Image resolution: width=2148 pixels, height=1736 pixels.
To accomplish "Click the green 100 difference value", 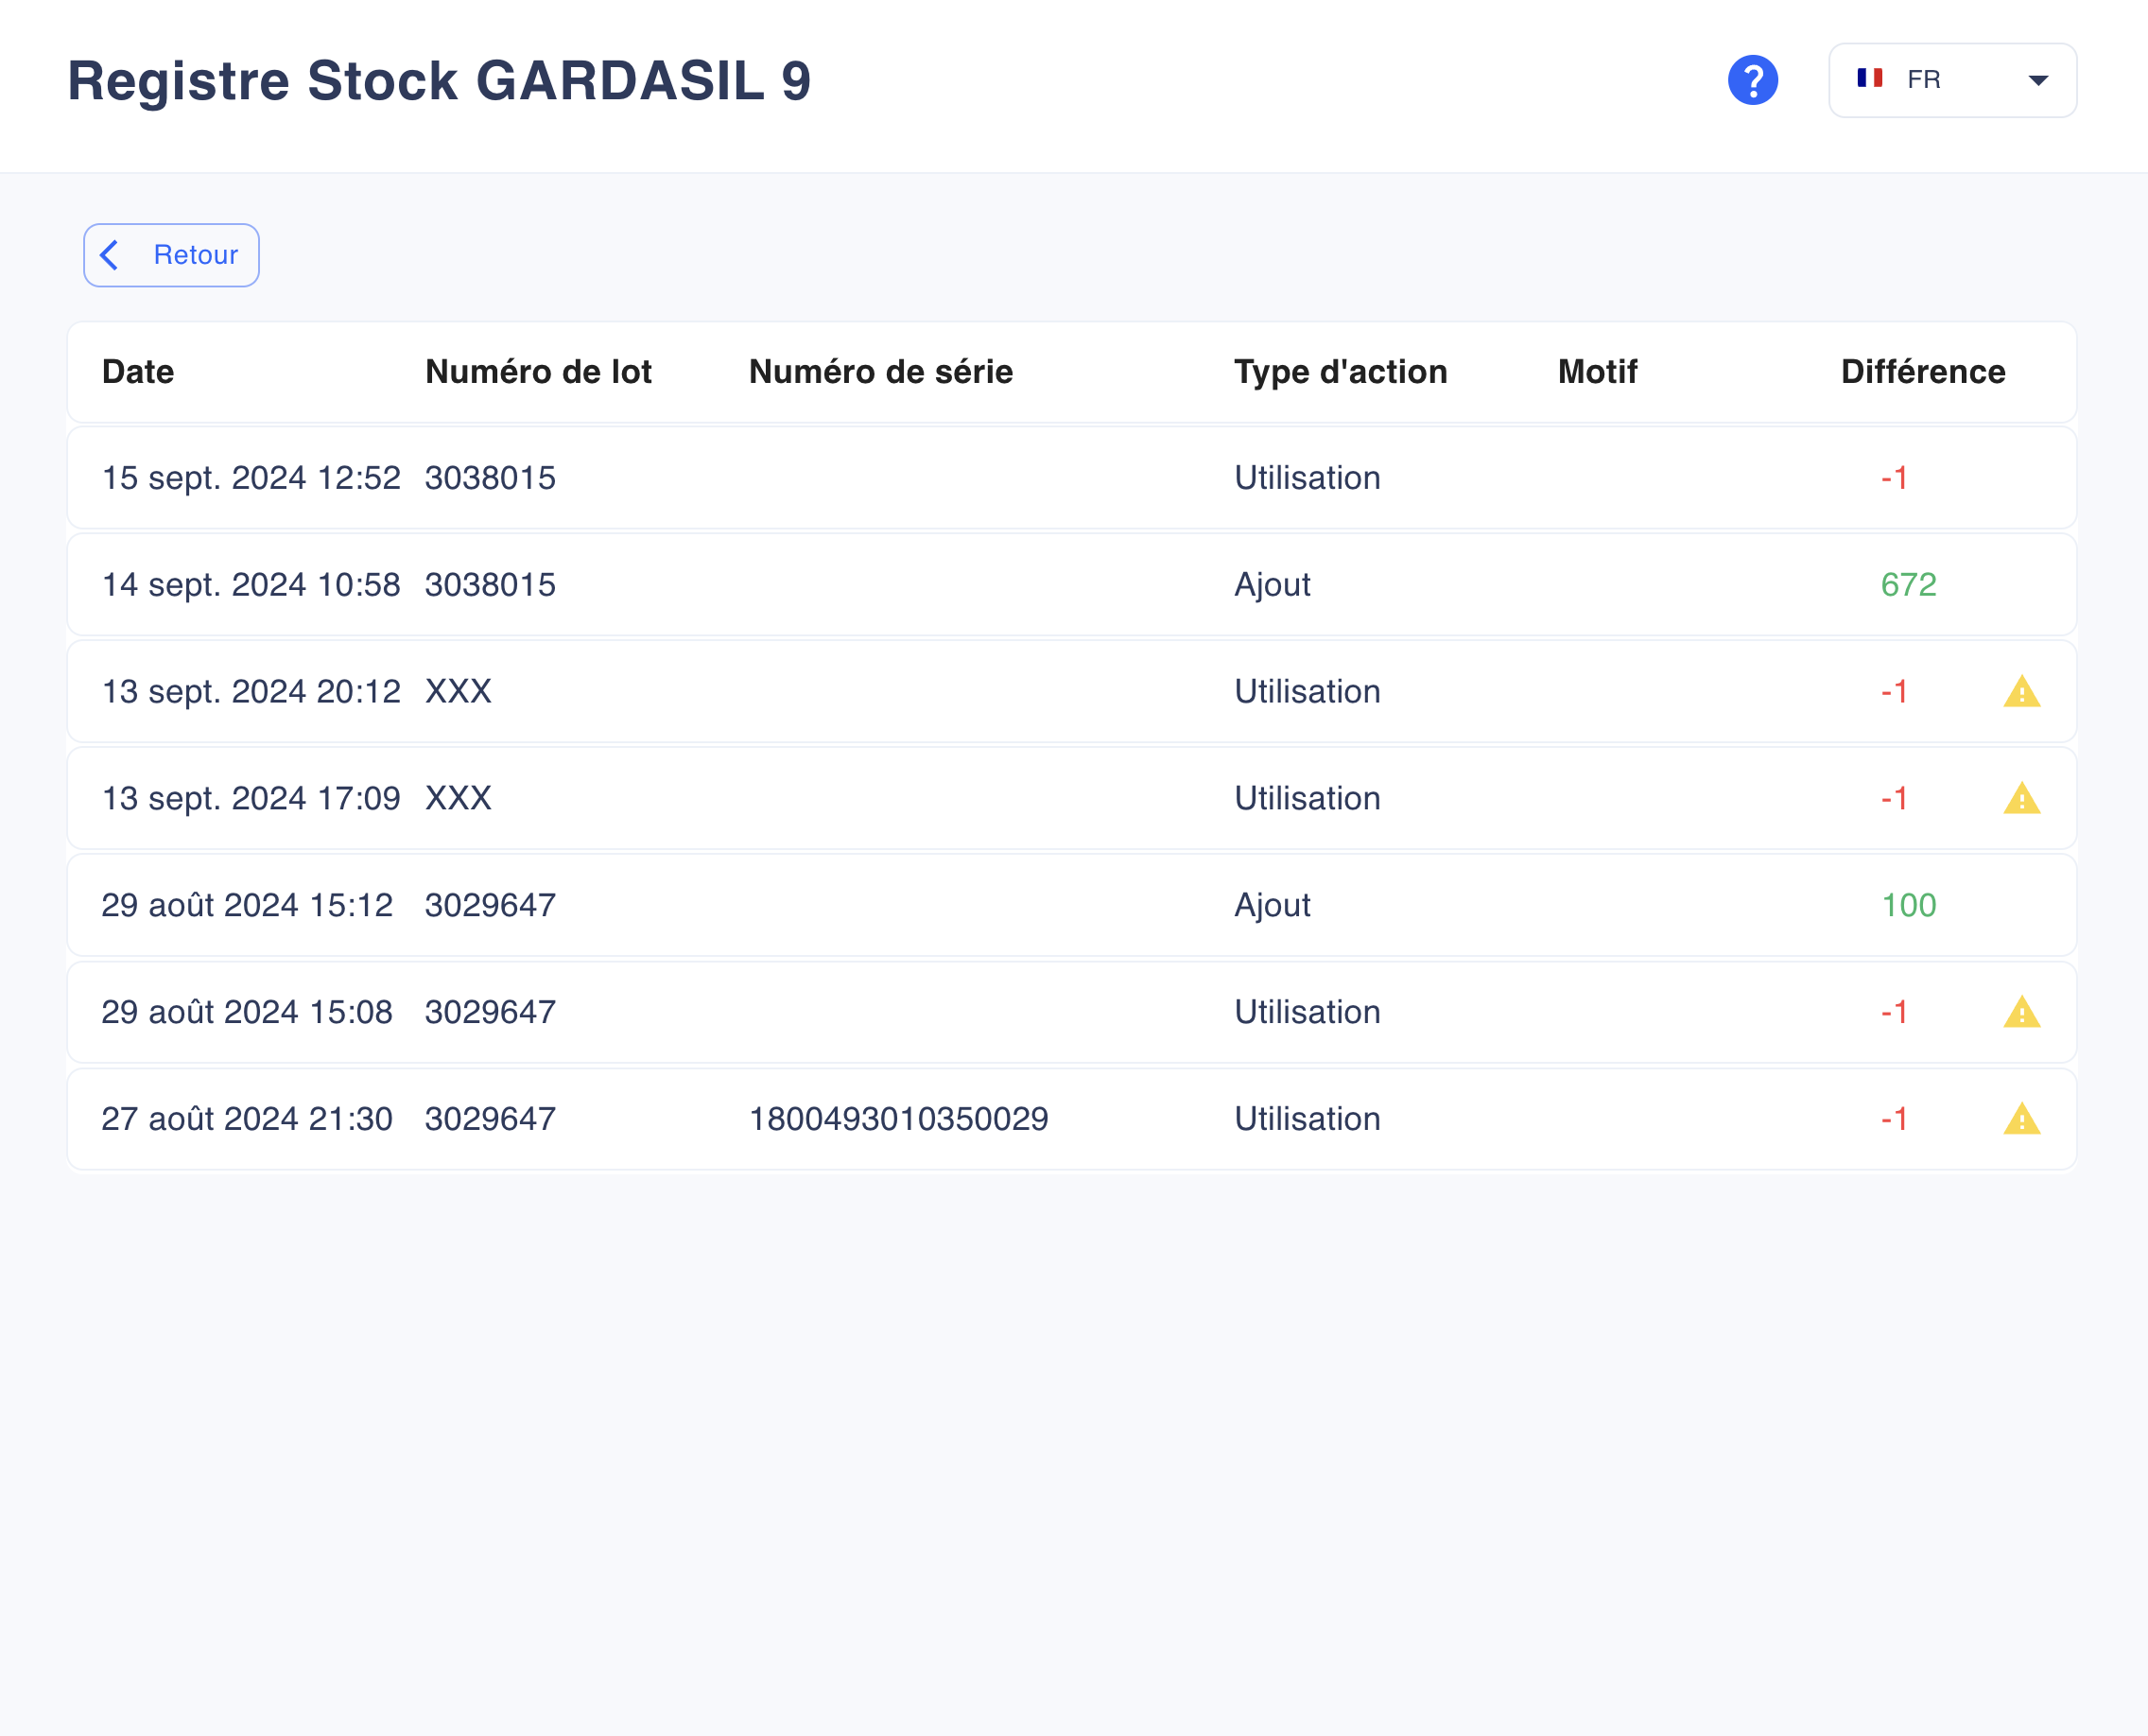I will pos(1908,905).
